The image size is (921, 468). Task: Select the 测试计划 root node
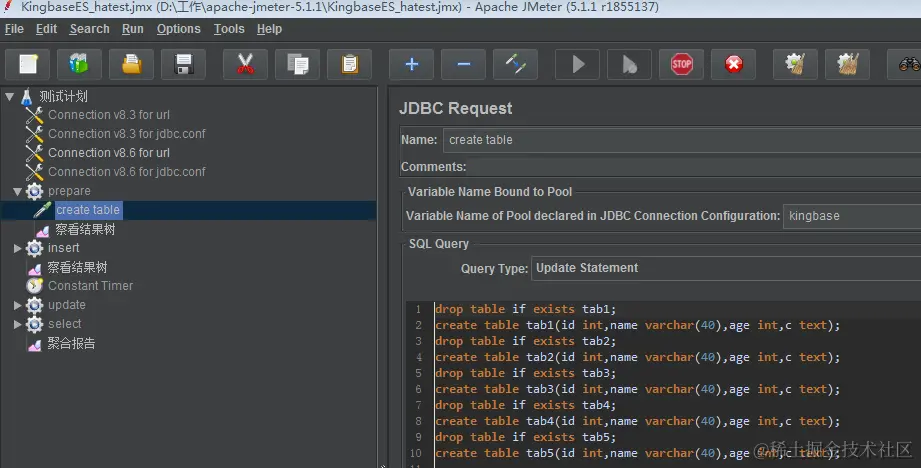pyautogui.click(x=63, y=96)
